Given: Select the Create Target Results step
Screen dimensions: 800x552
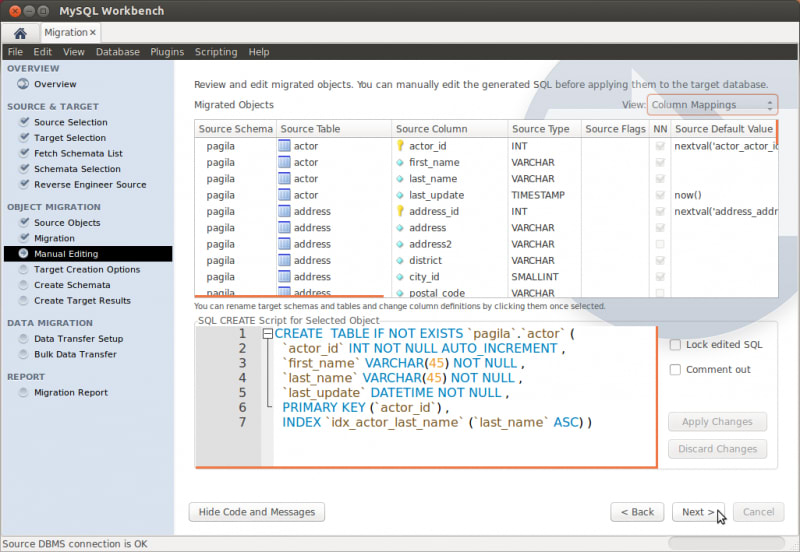Looking at the screenshot, I should click(x=82, y=300).
